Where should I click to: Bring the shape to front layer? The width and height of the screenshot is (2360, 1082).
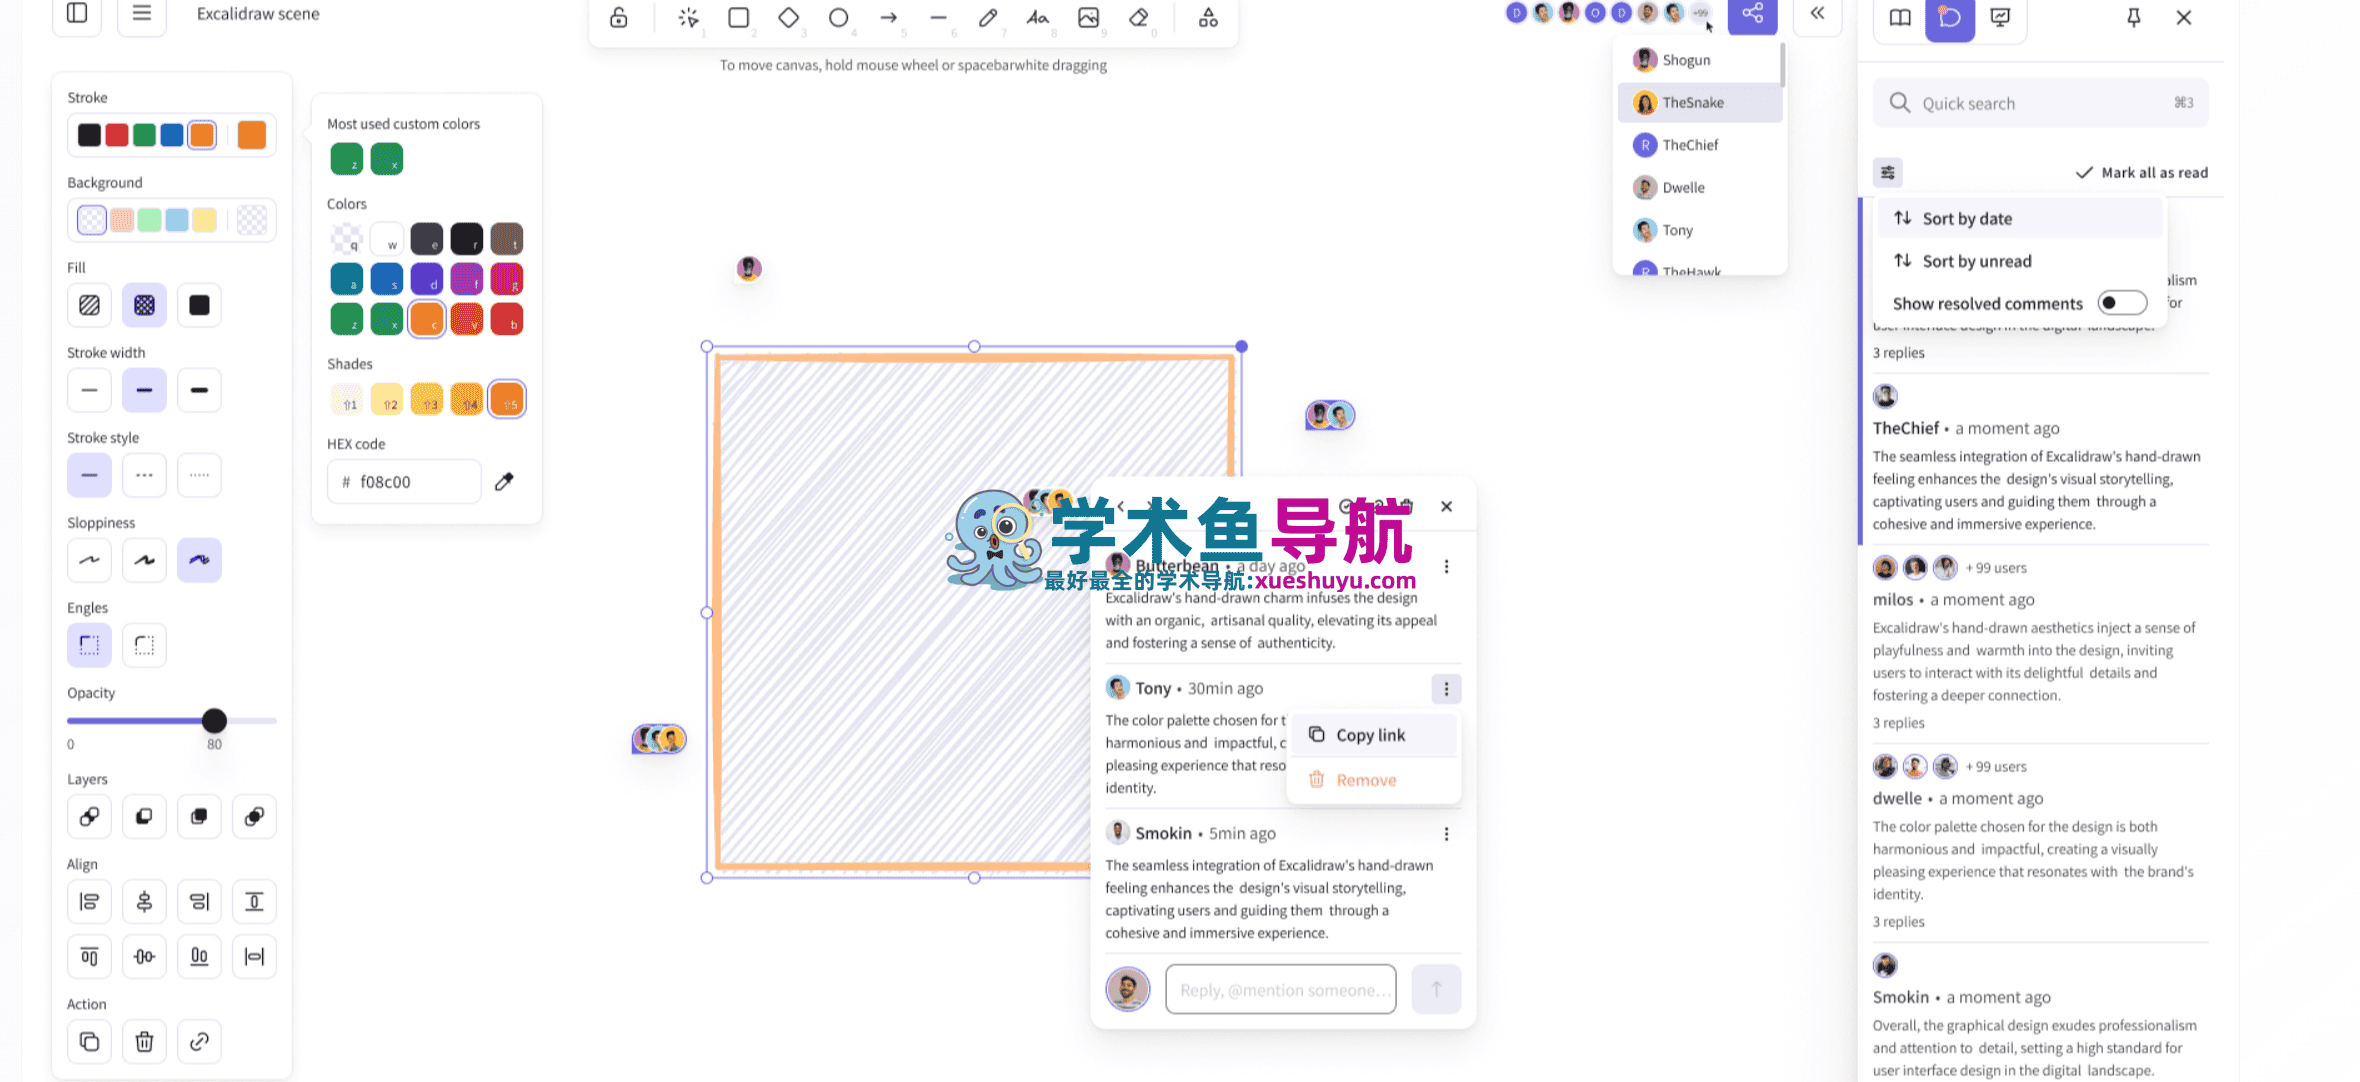click(x=254, y=817)
